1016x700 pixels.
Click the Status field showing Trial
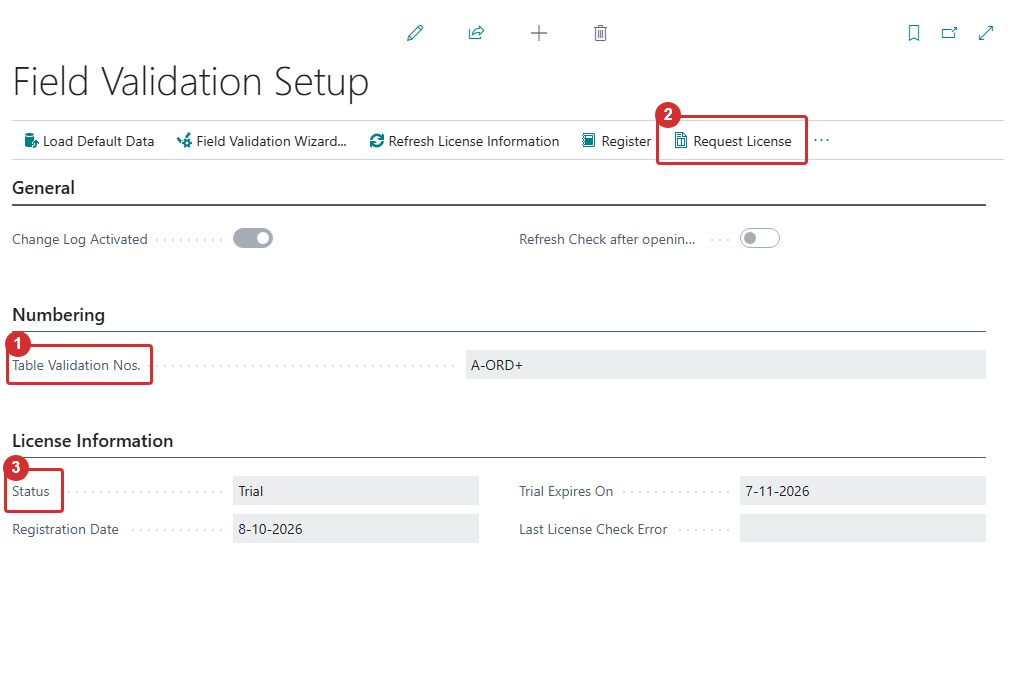(x=356, y=491)
